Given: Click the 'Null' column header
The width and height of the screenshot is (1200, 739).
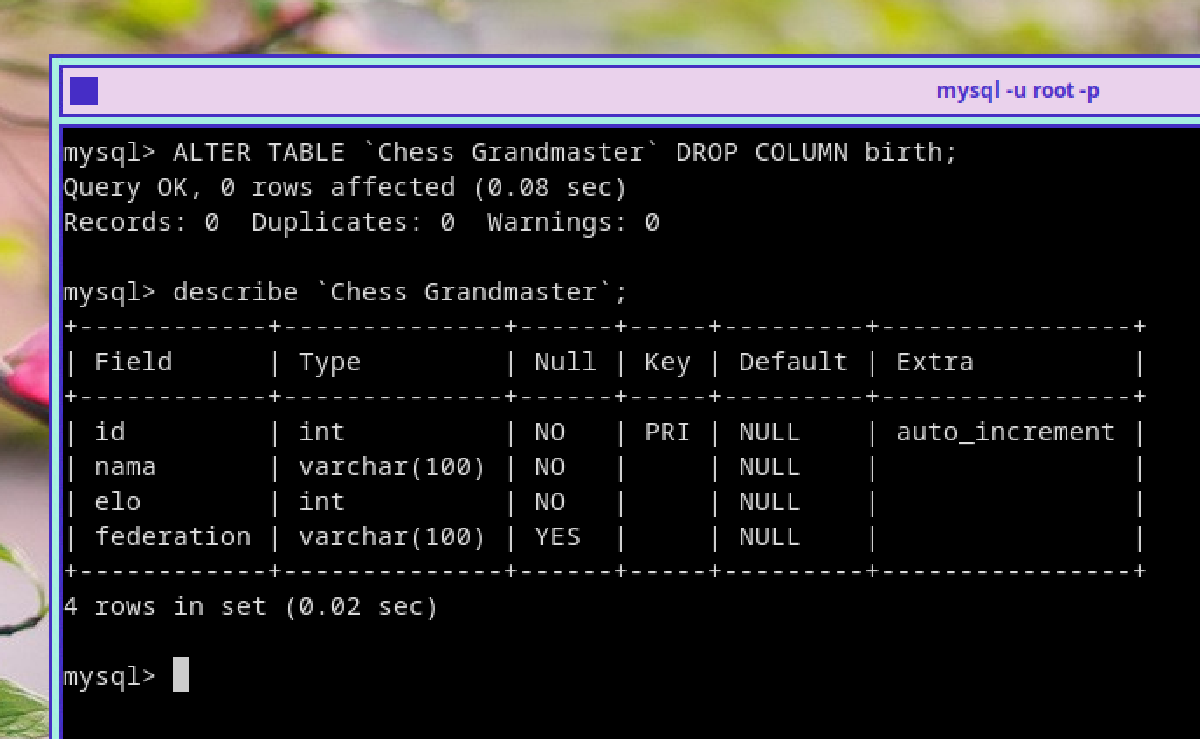Looking at the screenshot, I should [x=565, y=362].
